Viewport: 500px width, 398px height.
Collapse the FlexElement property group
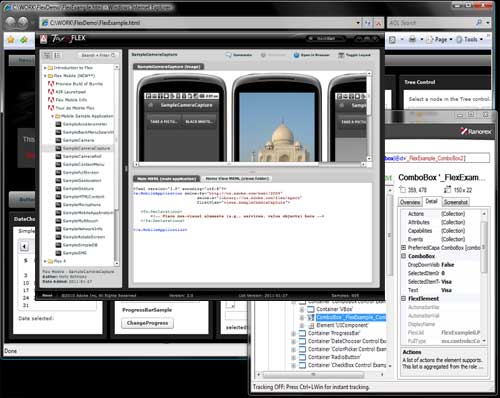click(x=403, y=298)
